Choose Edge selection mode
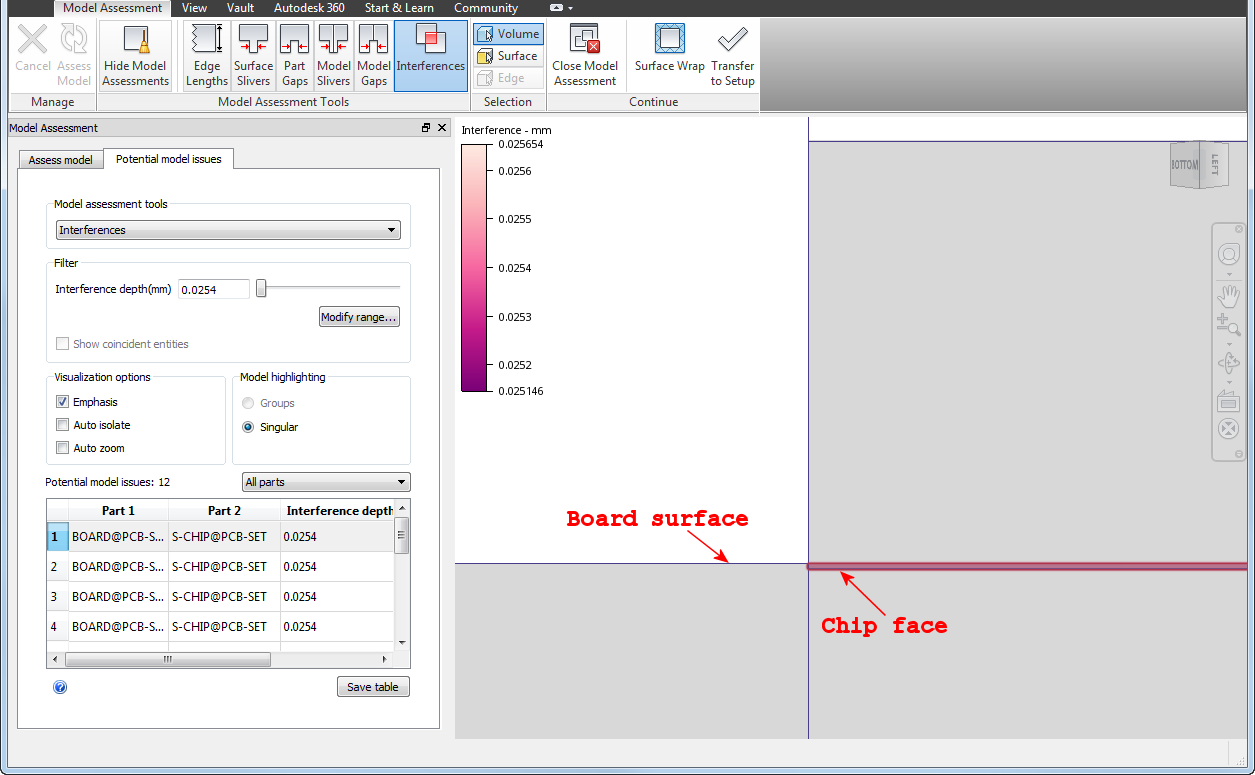The image size is (1255, 775). (509, 78)
